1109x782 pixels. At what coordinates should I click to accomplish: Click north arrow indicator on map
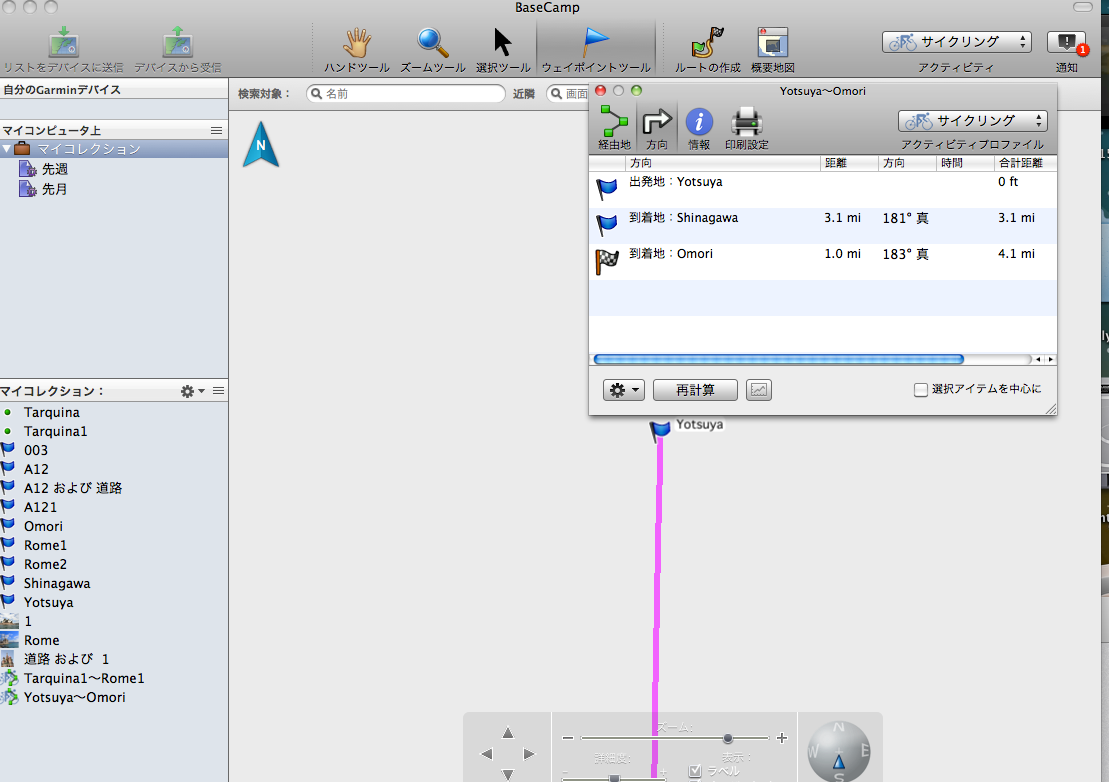click(x=261, y=144)
